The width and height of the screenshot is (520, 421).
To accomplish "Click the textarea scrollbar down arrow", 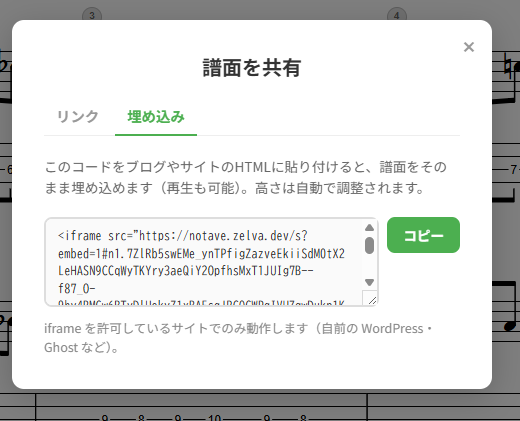I will [x=369, y=282].
